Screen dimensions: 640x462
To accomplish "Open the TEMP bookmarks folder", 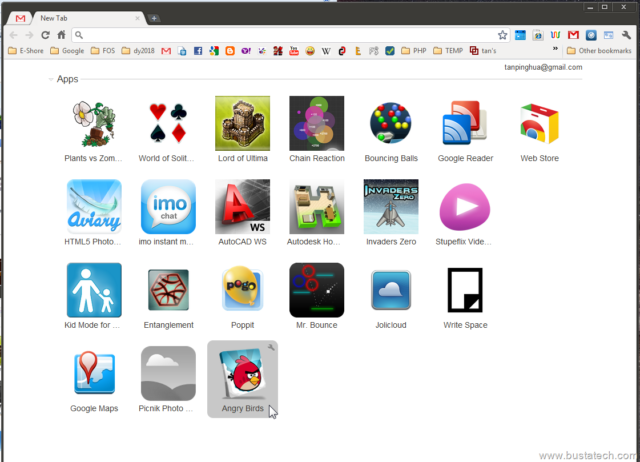I will (x=448, y=51).
